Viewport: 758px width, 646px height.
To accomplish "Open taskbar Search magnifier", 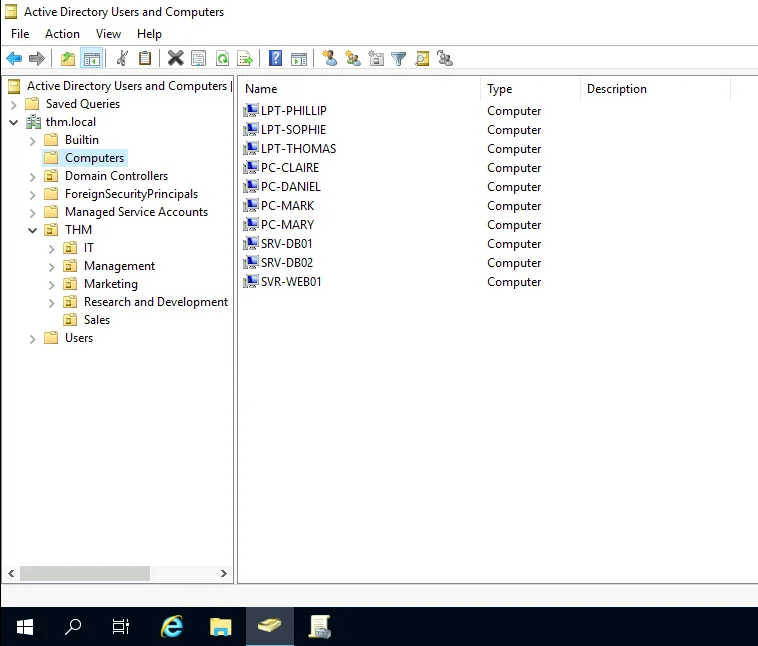I will 73,627.
